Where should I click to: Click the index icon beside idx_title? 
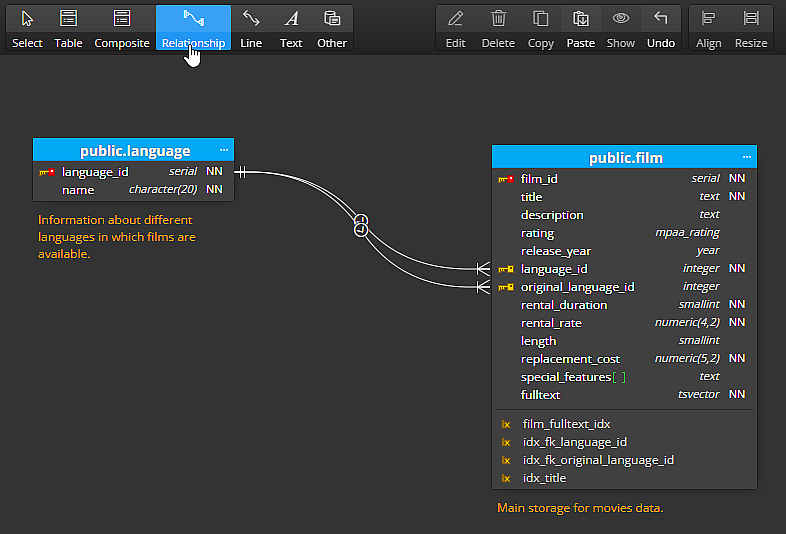(506, 479)
